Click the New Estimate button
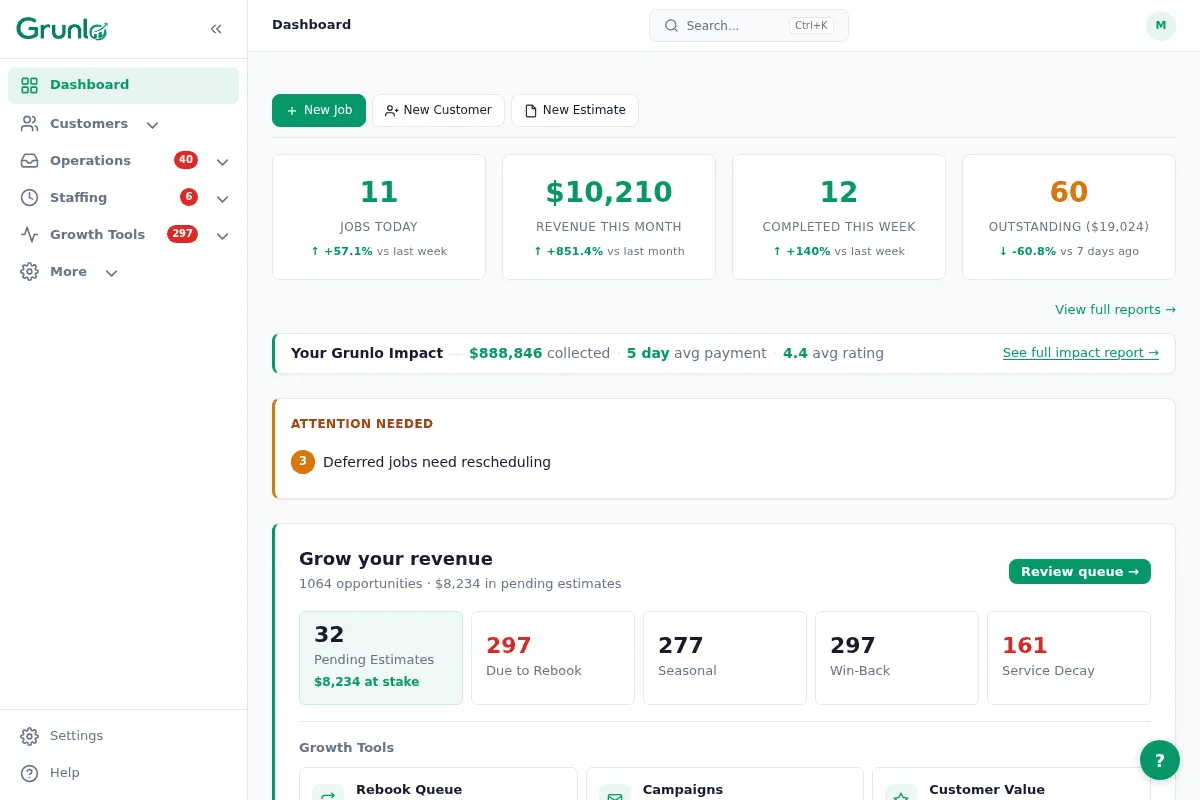This screenshot has height=800, width=1200. [575, 110]
